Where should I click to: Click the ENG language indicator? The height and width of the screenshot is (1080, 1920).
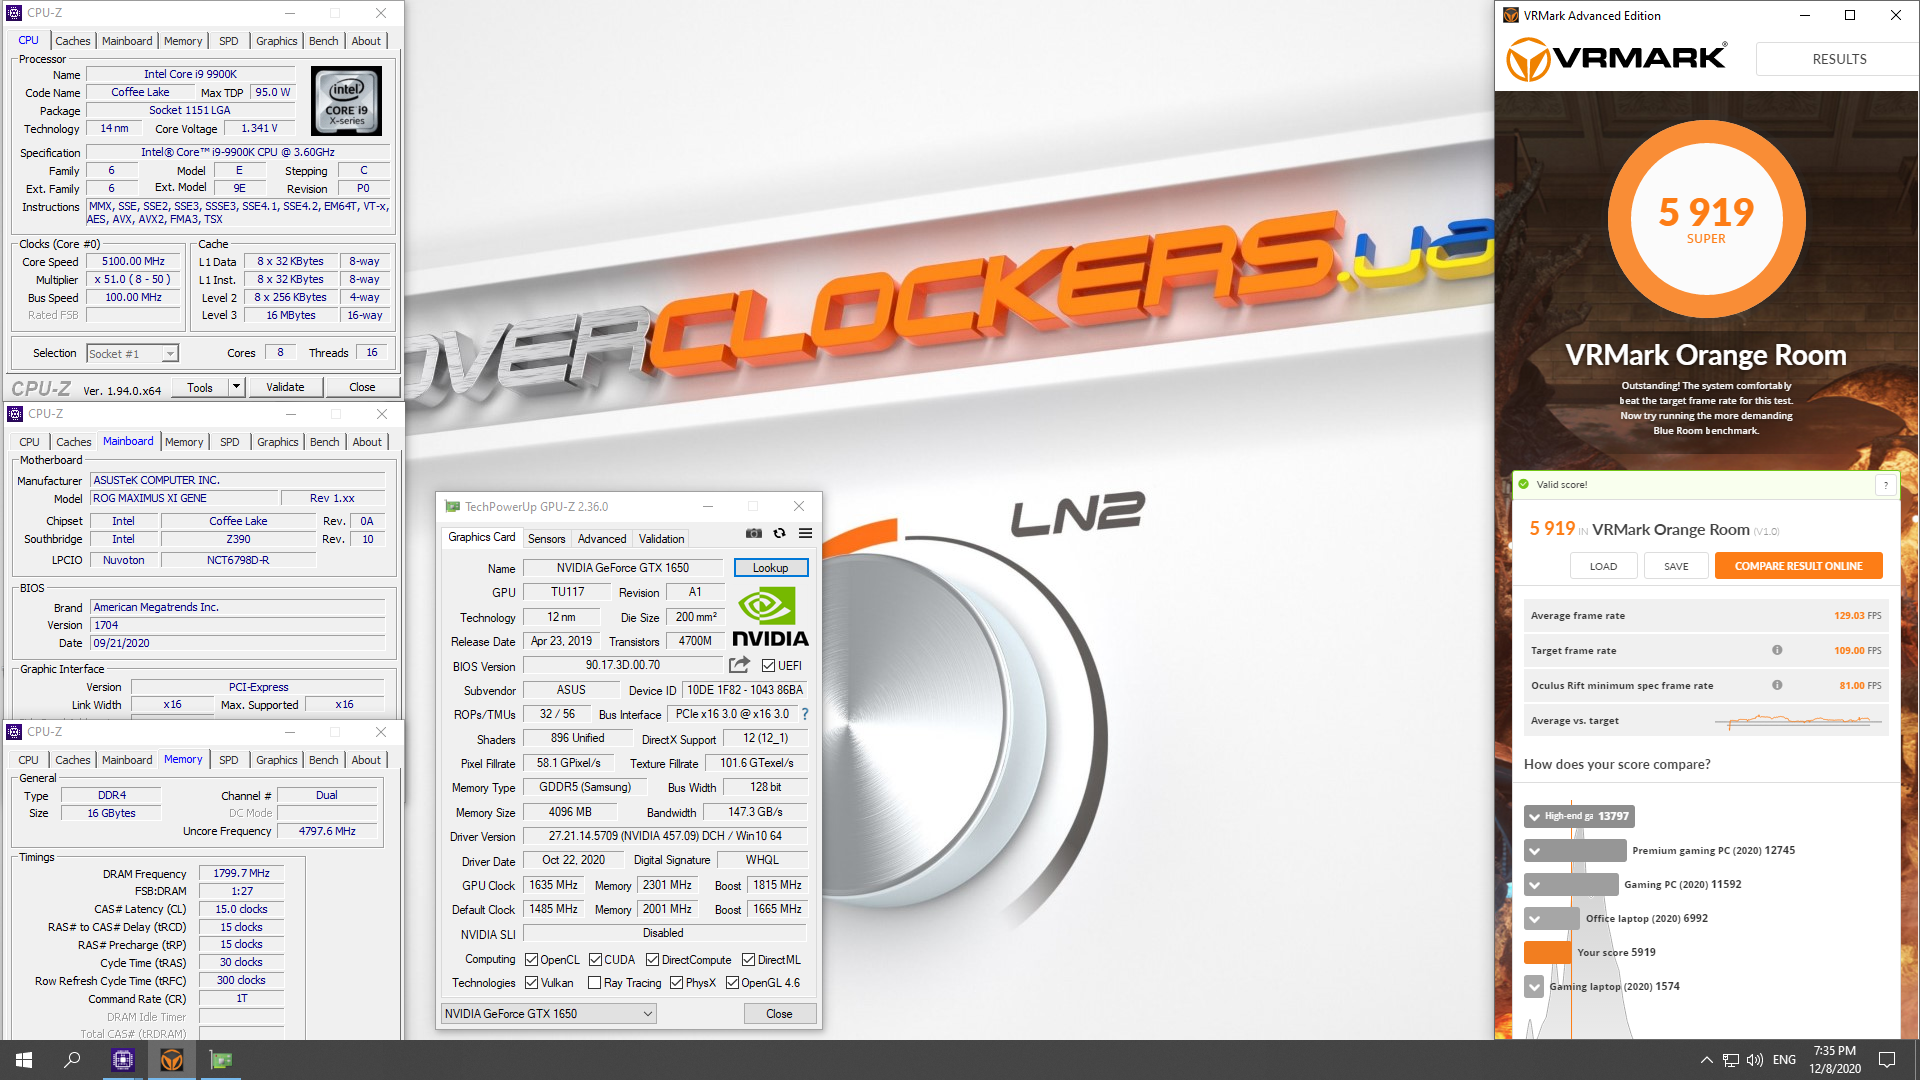coord(1784,1060)
